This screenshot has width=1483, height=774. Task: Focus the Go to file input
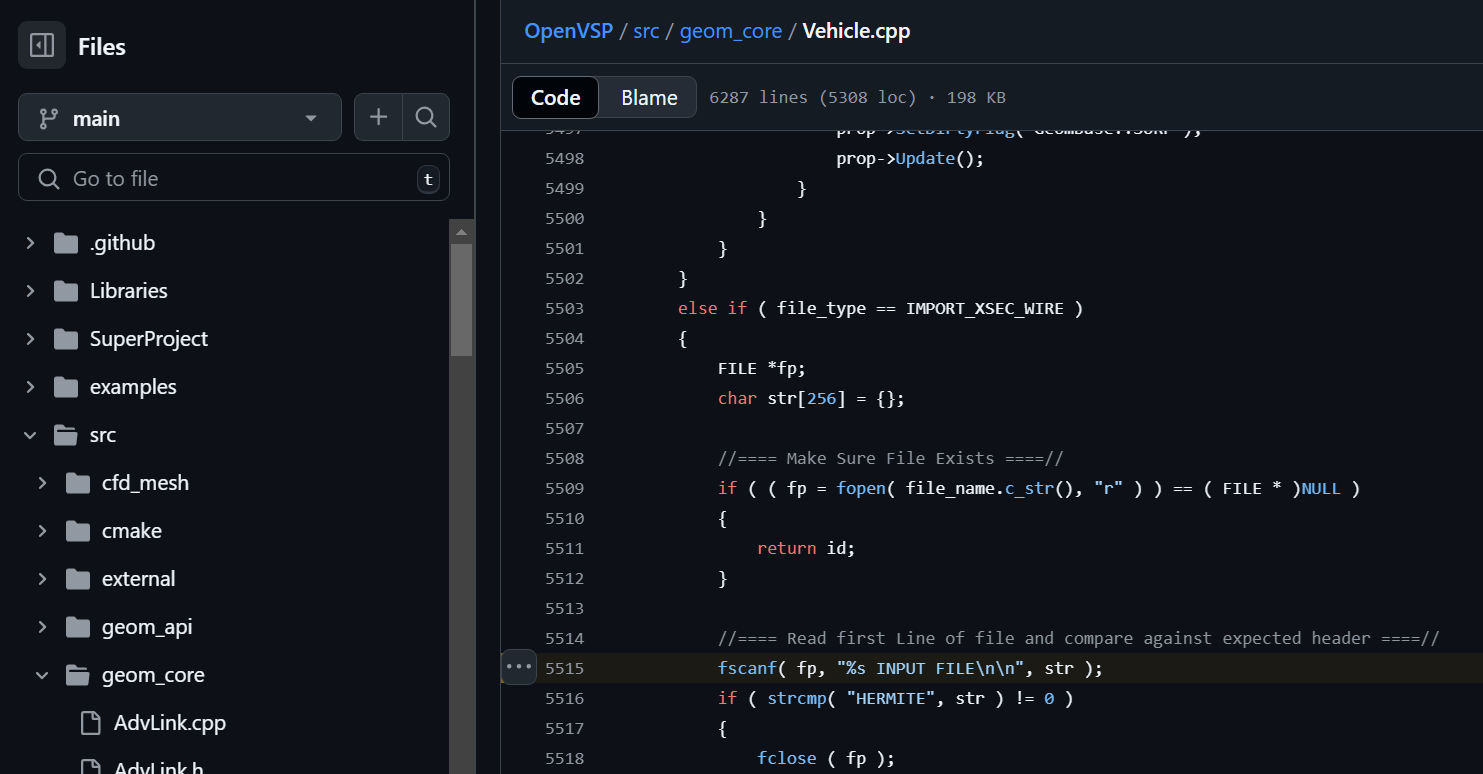(234, 178)
